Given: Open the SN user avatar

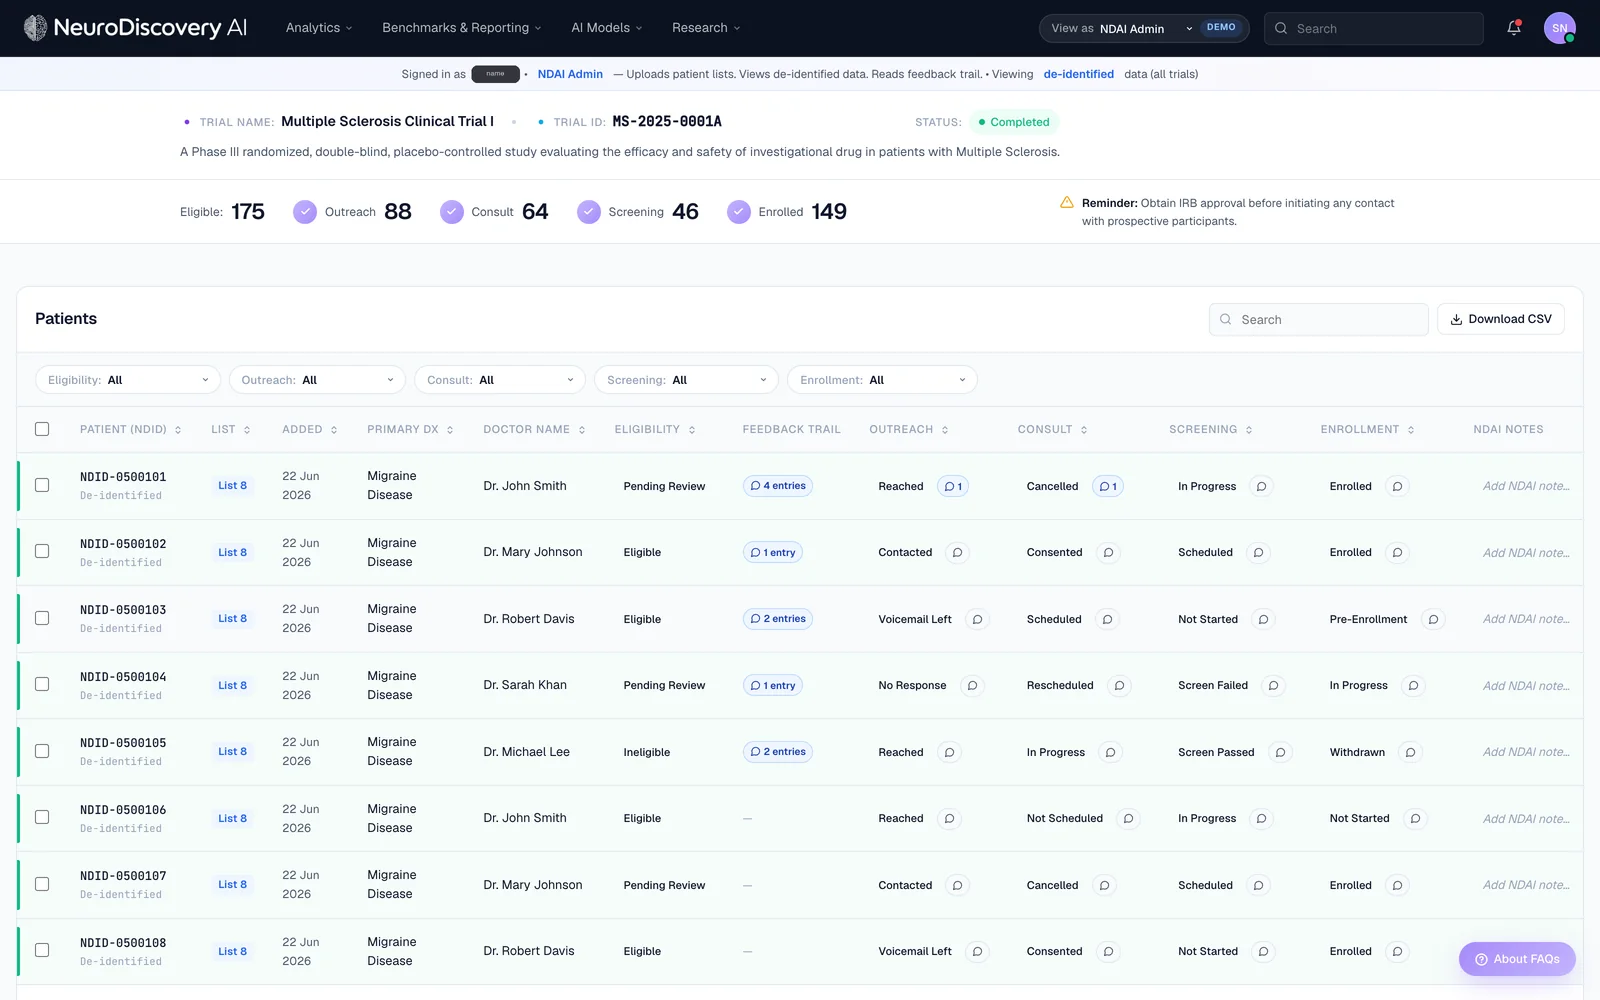Looking at the screenshot, I should click(1559, 28).
